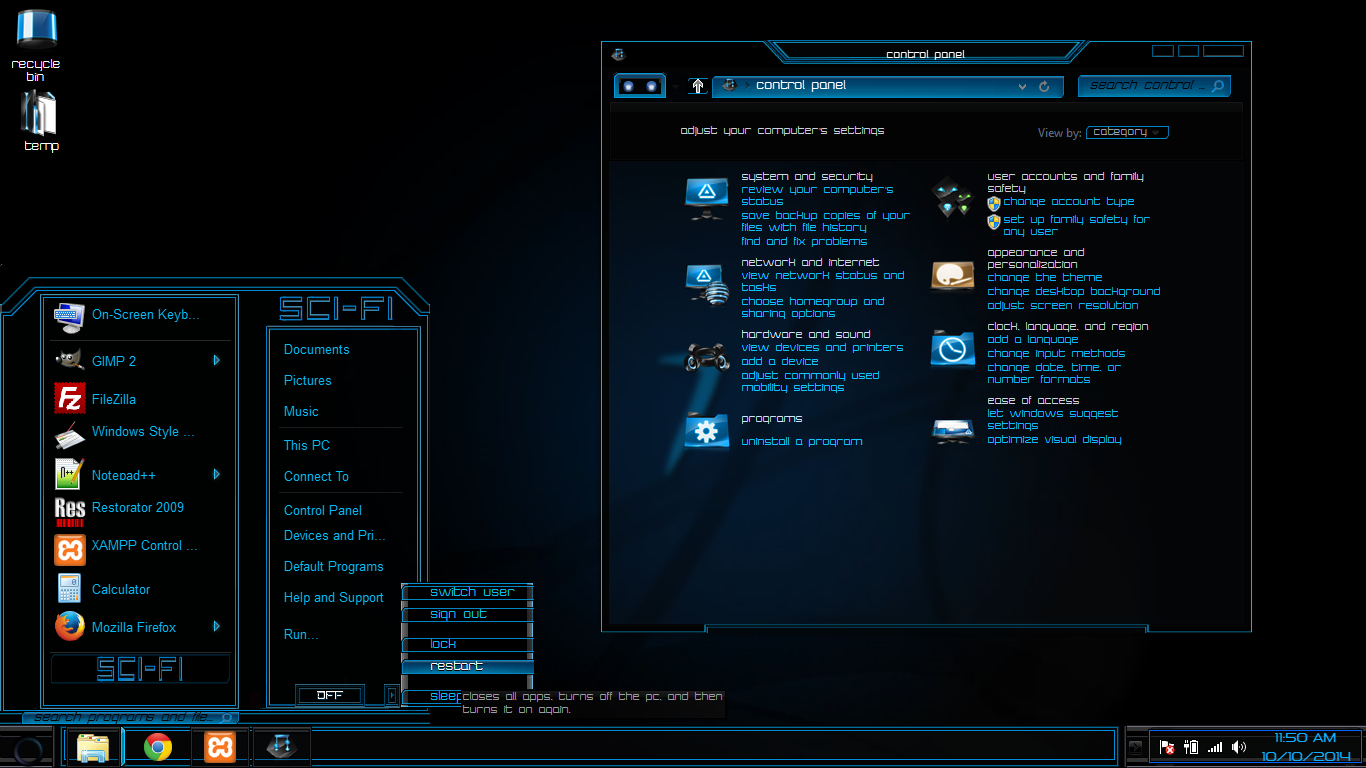This screenshot has height=768, width=1366.
Task: Click 'add a device' link
Action: pyautogui.click(x=780, y=362)
